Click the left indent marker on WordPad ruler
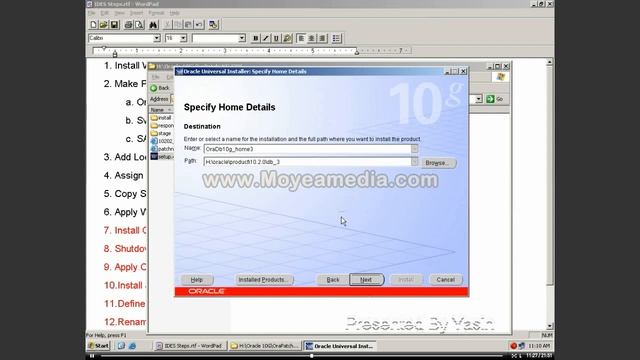 click(115, 53)
